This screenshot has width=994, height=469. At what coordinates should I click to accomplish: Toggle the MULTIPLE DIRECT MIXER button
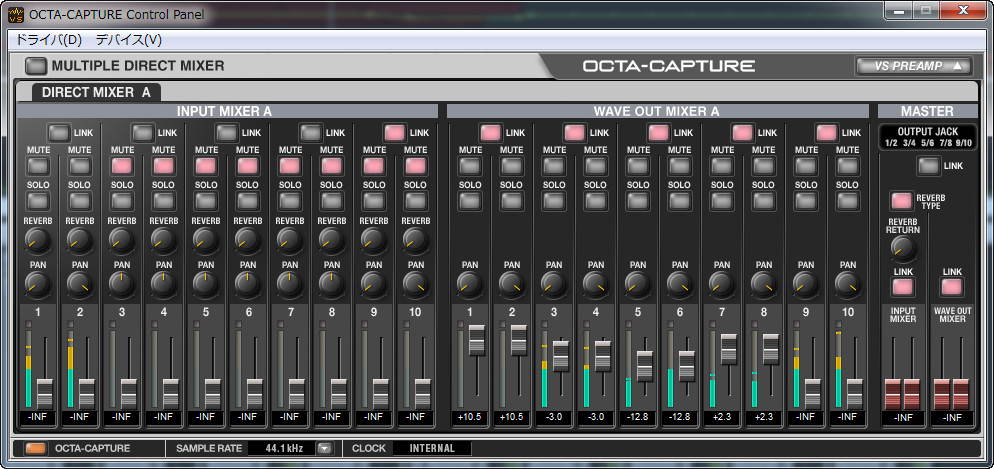(x=36, y=65)
